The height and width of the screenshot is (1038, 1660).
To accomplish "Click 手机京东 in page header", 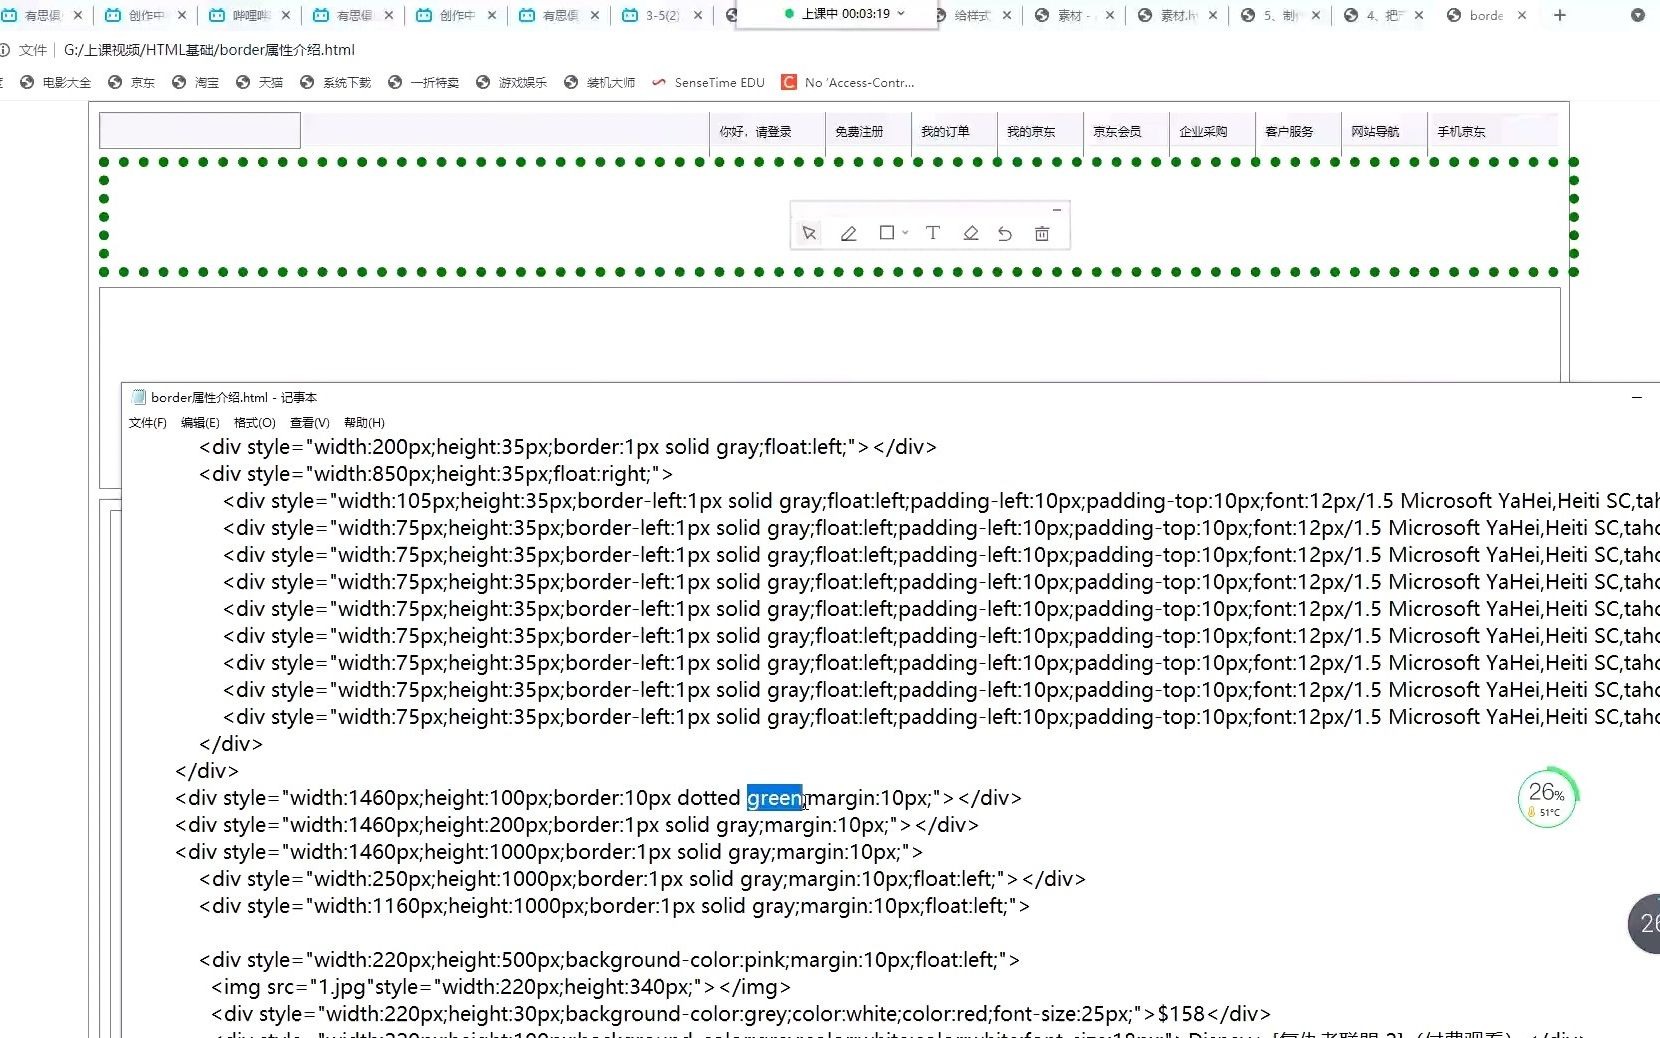I will pyautogui.click(x=1461, y=132).
